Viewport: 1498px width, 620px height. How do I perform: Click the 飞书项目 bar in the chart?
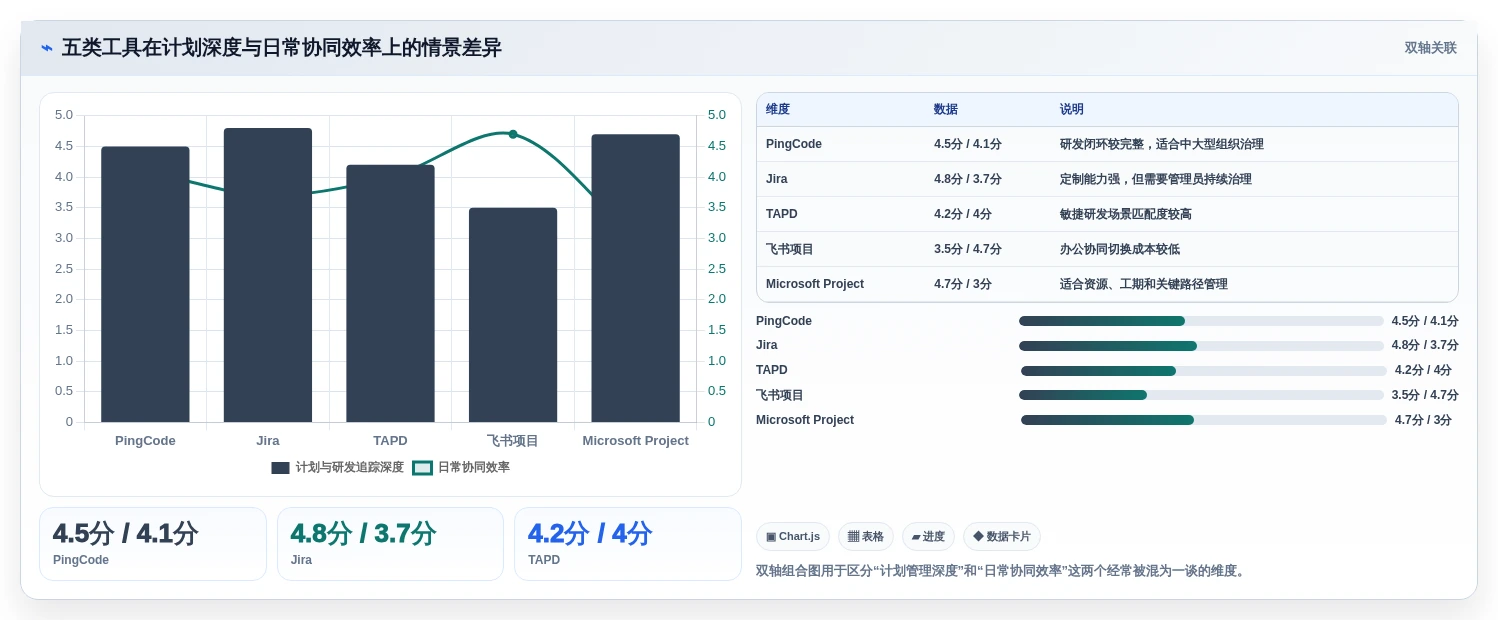[x=513, y=315]
